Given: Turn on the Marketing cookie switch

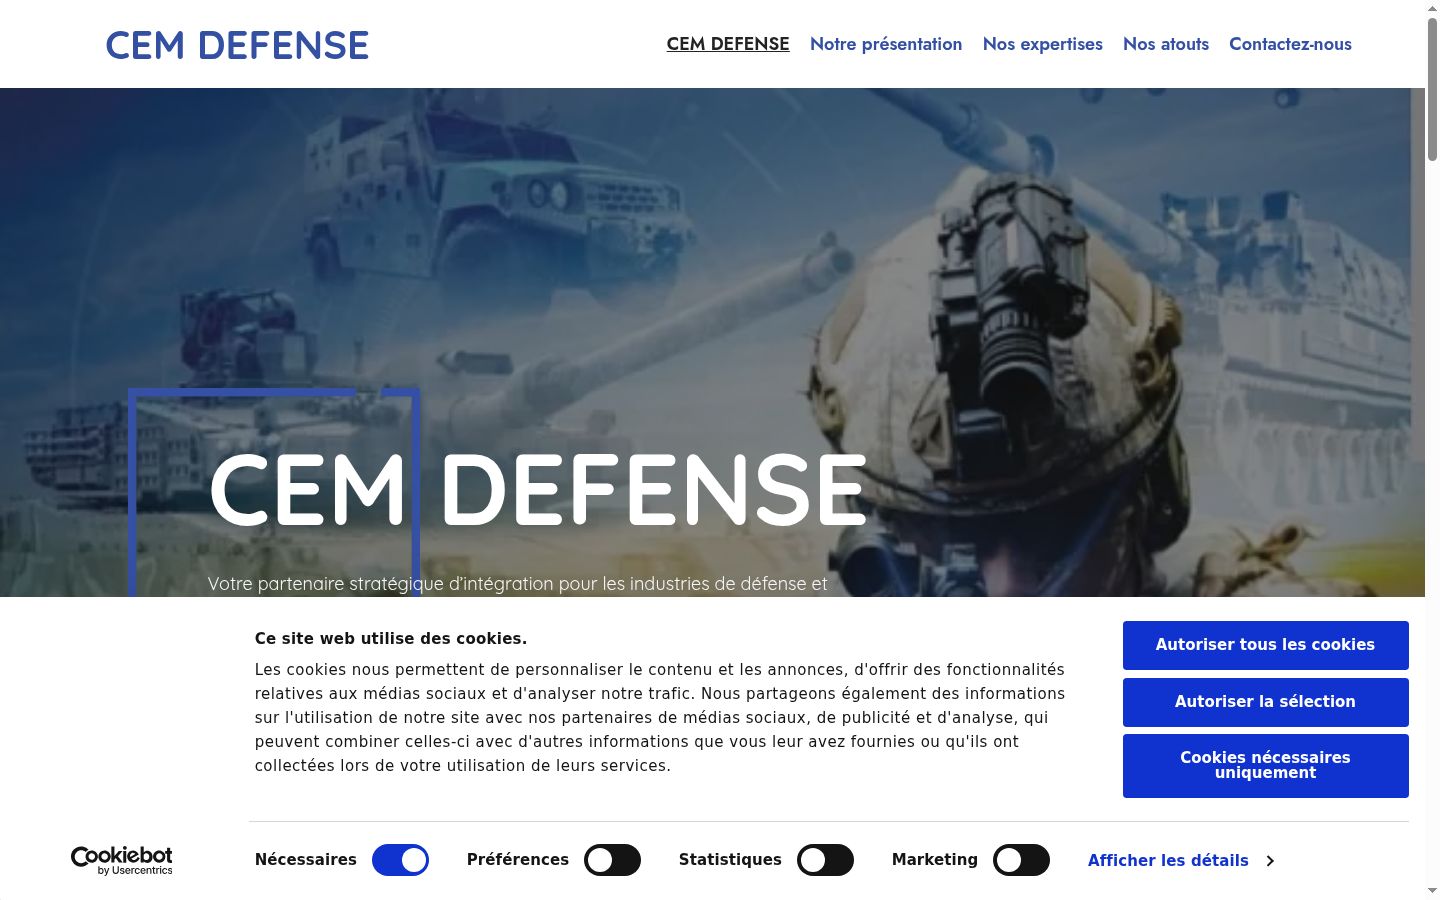Looking at the screenshot, I should (x=1021, y=860).
